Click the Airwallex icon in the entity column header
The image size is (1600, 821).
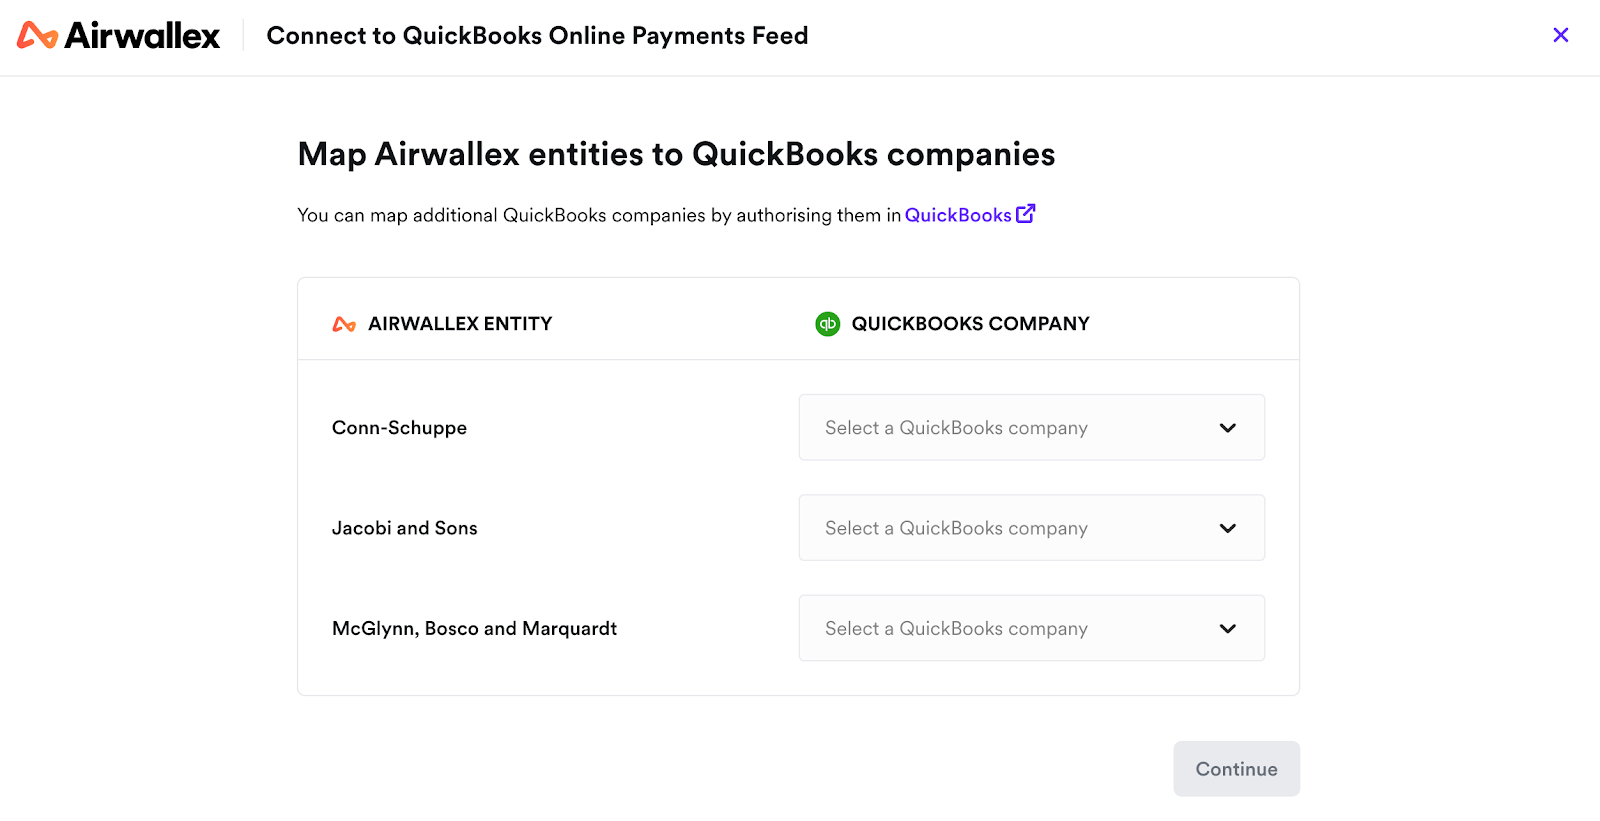[x=344, y=324]
